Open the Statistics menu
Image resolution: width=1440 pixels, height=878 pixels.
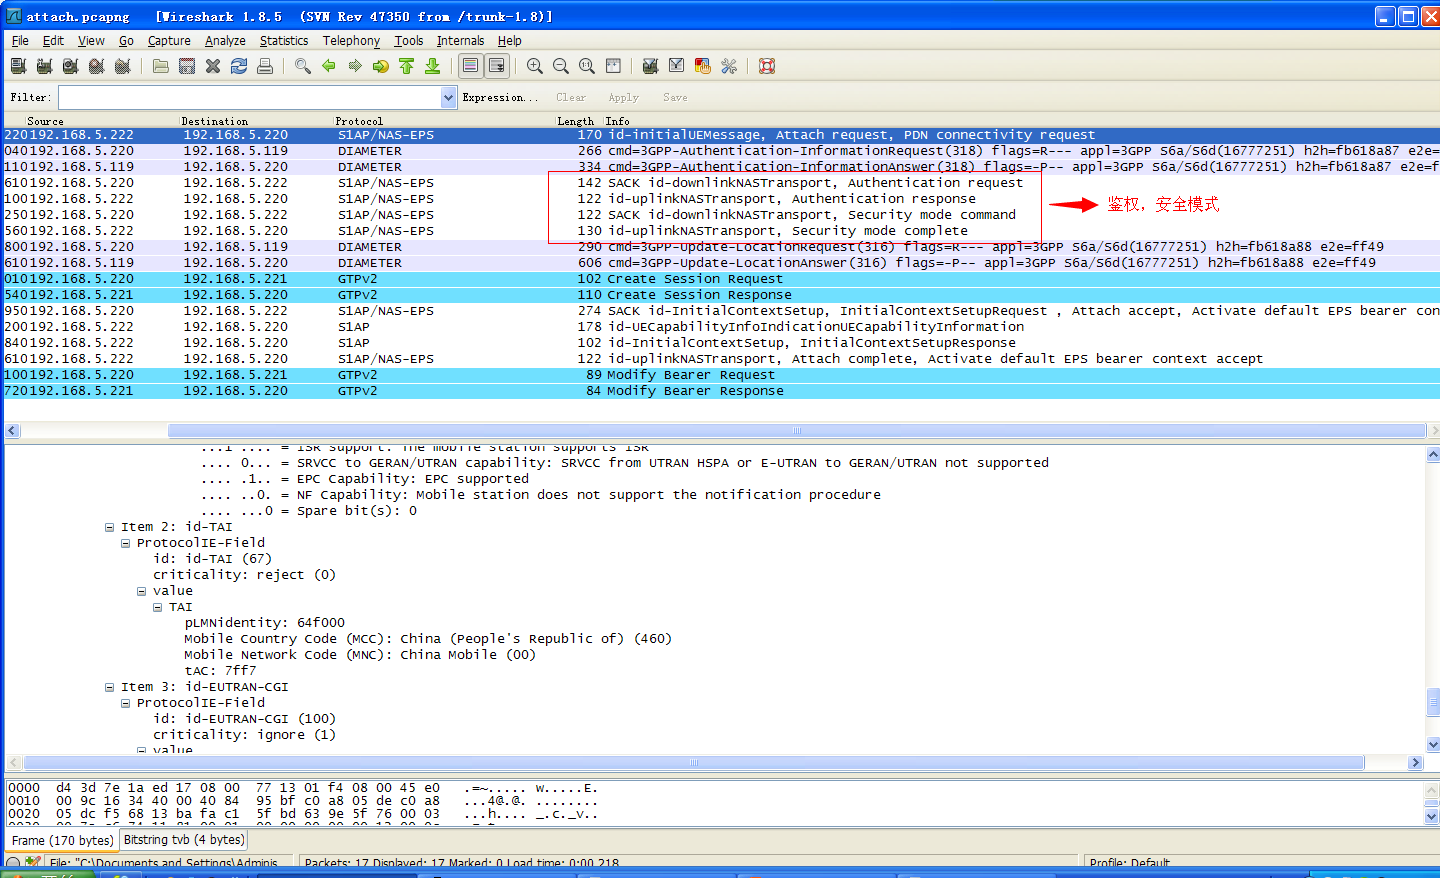(284, 41)
